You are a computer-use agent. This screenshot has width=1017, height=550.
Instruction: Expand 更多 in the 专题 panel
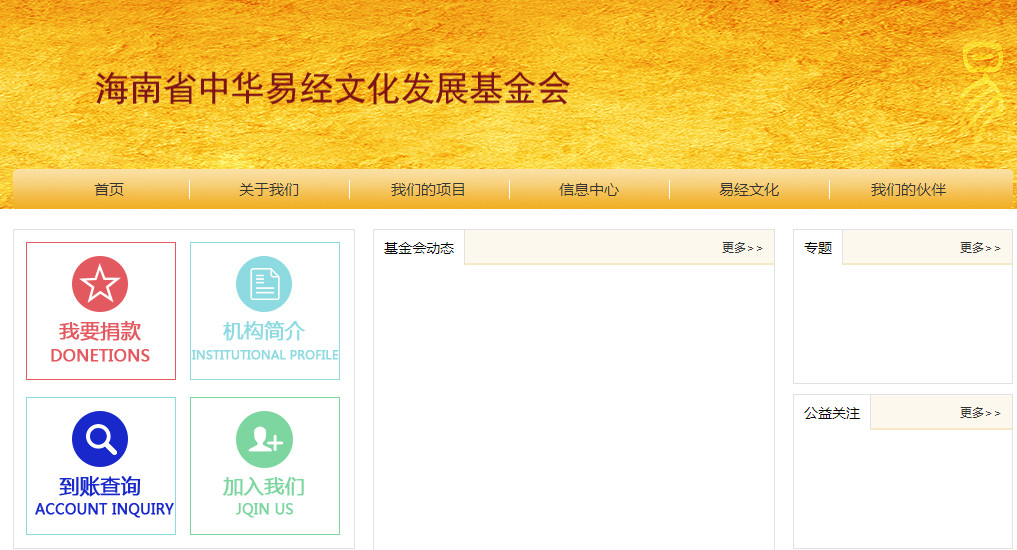tap(980, 248)
